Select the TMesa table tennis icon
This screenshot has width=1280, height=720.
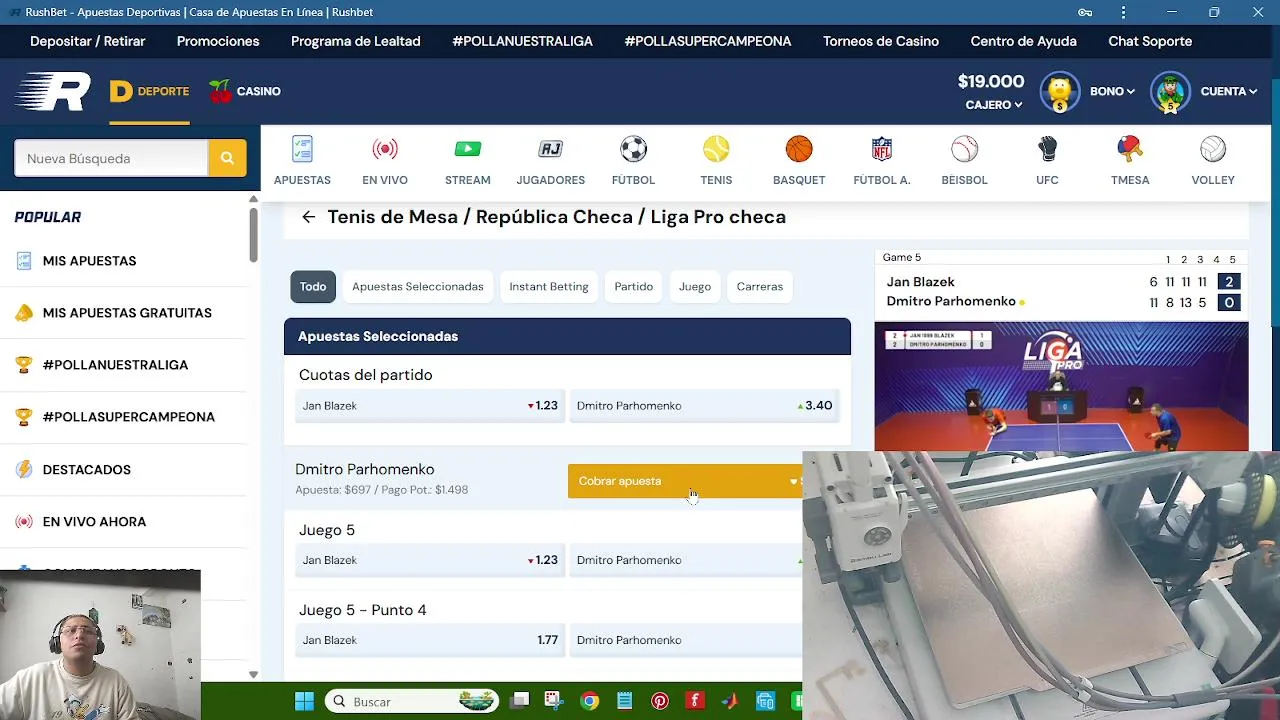1130,149
